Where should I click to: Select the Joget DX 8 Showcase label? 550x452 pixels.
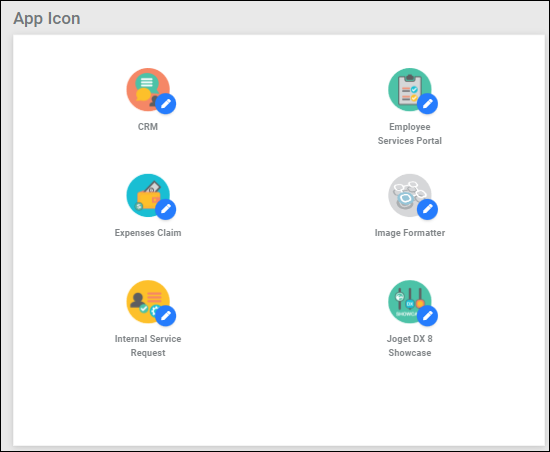(409, 346)
